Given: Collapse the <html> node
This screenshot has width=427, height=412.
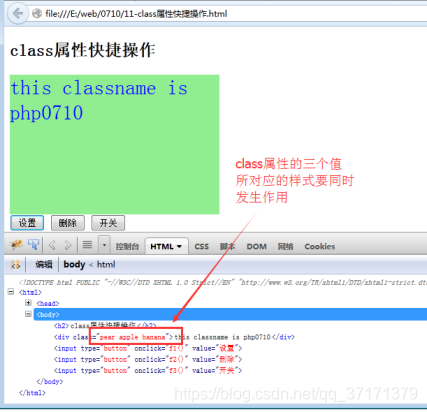Looking at the screenshot, I should (11, 292).
